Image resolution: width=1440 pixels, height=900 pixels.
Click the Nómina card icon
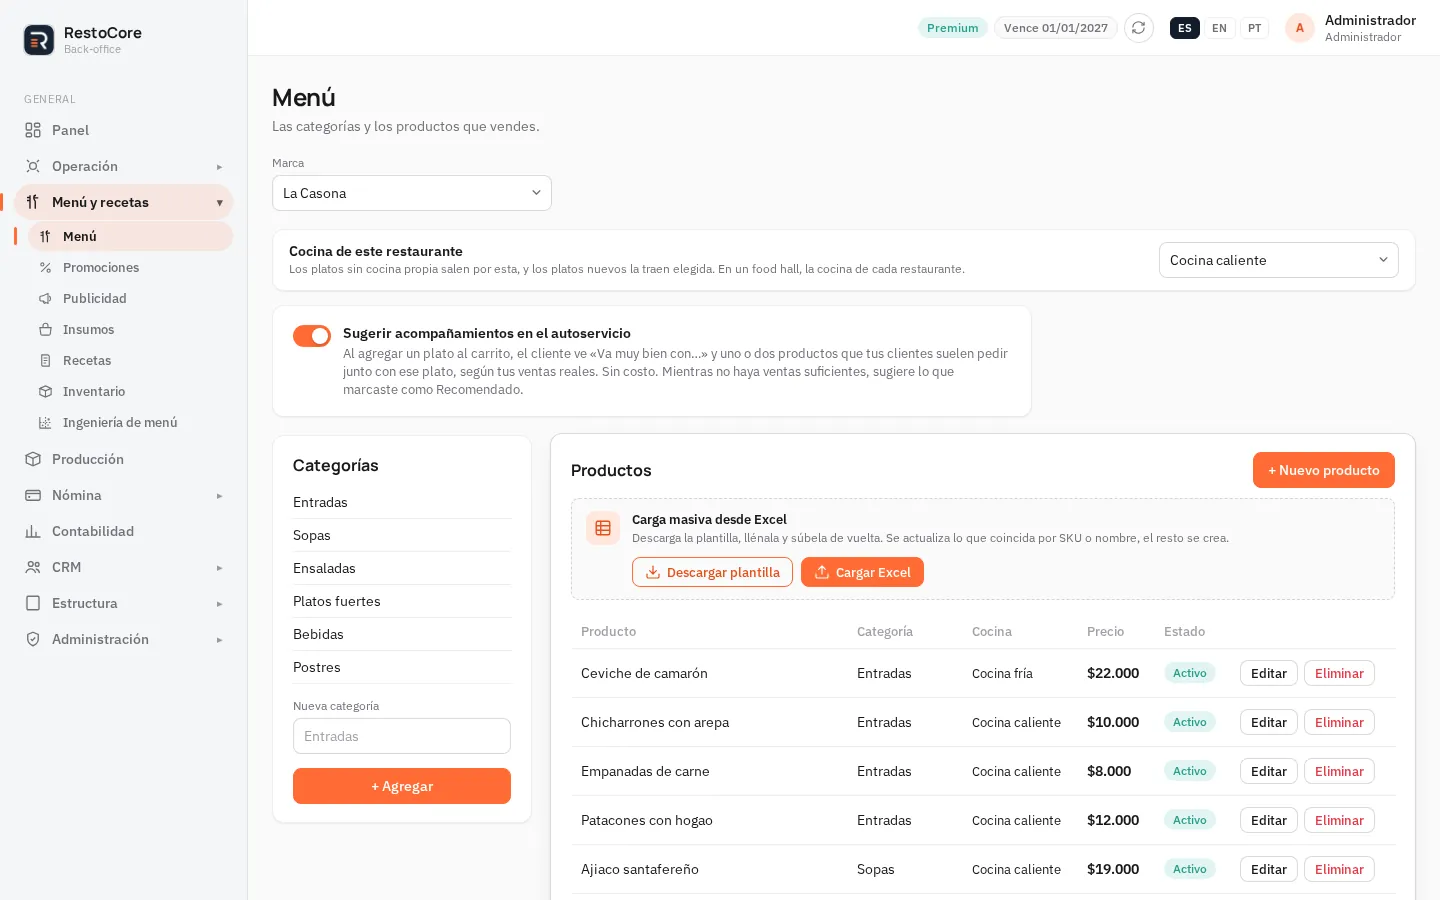[x=33, y=495]
